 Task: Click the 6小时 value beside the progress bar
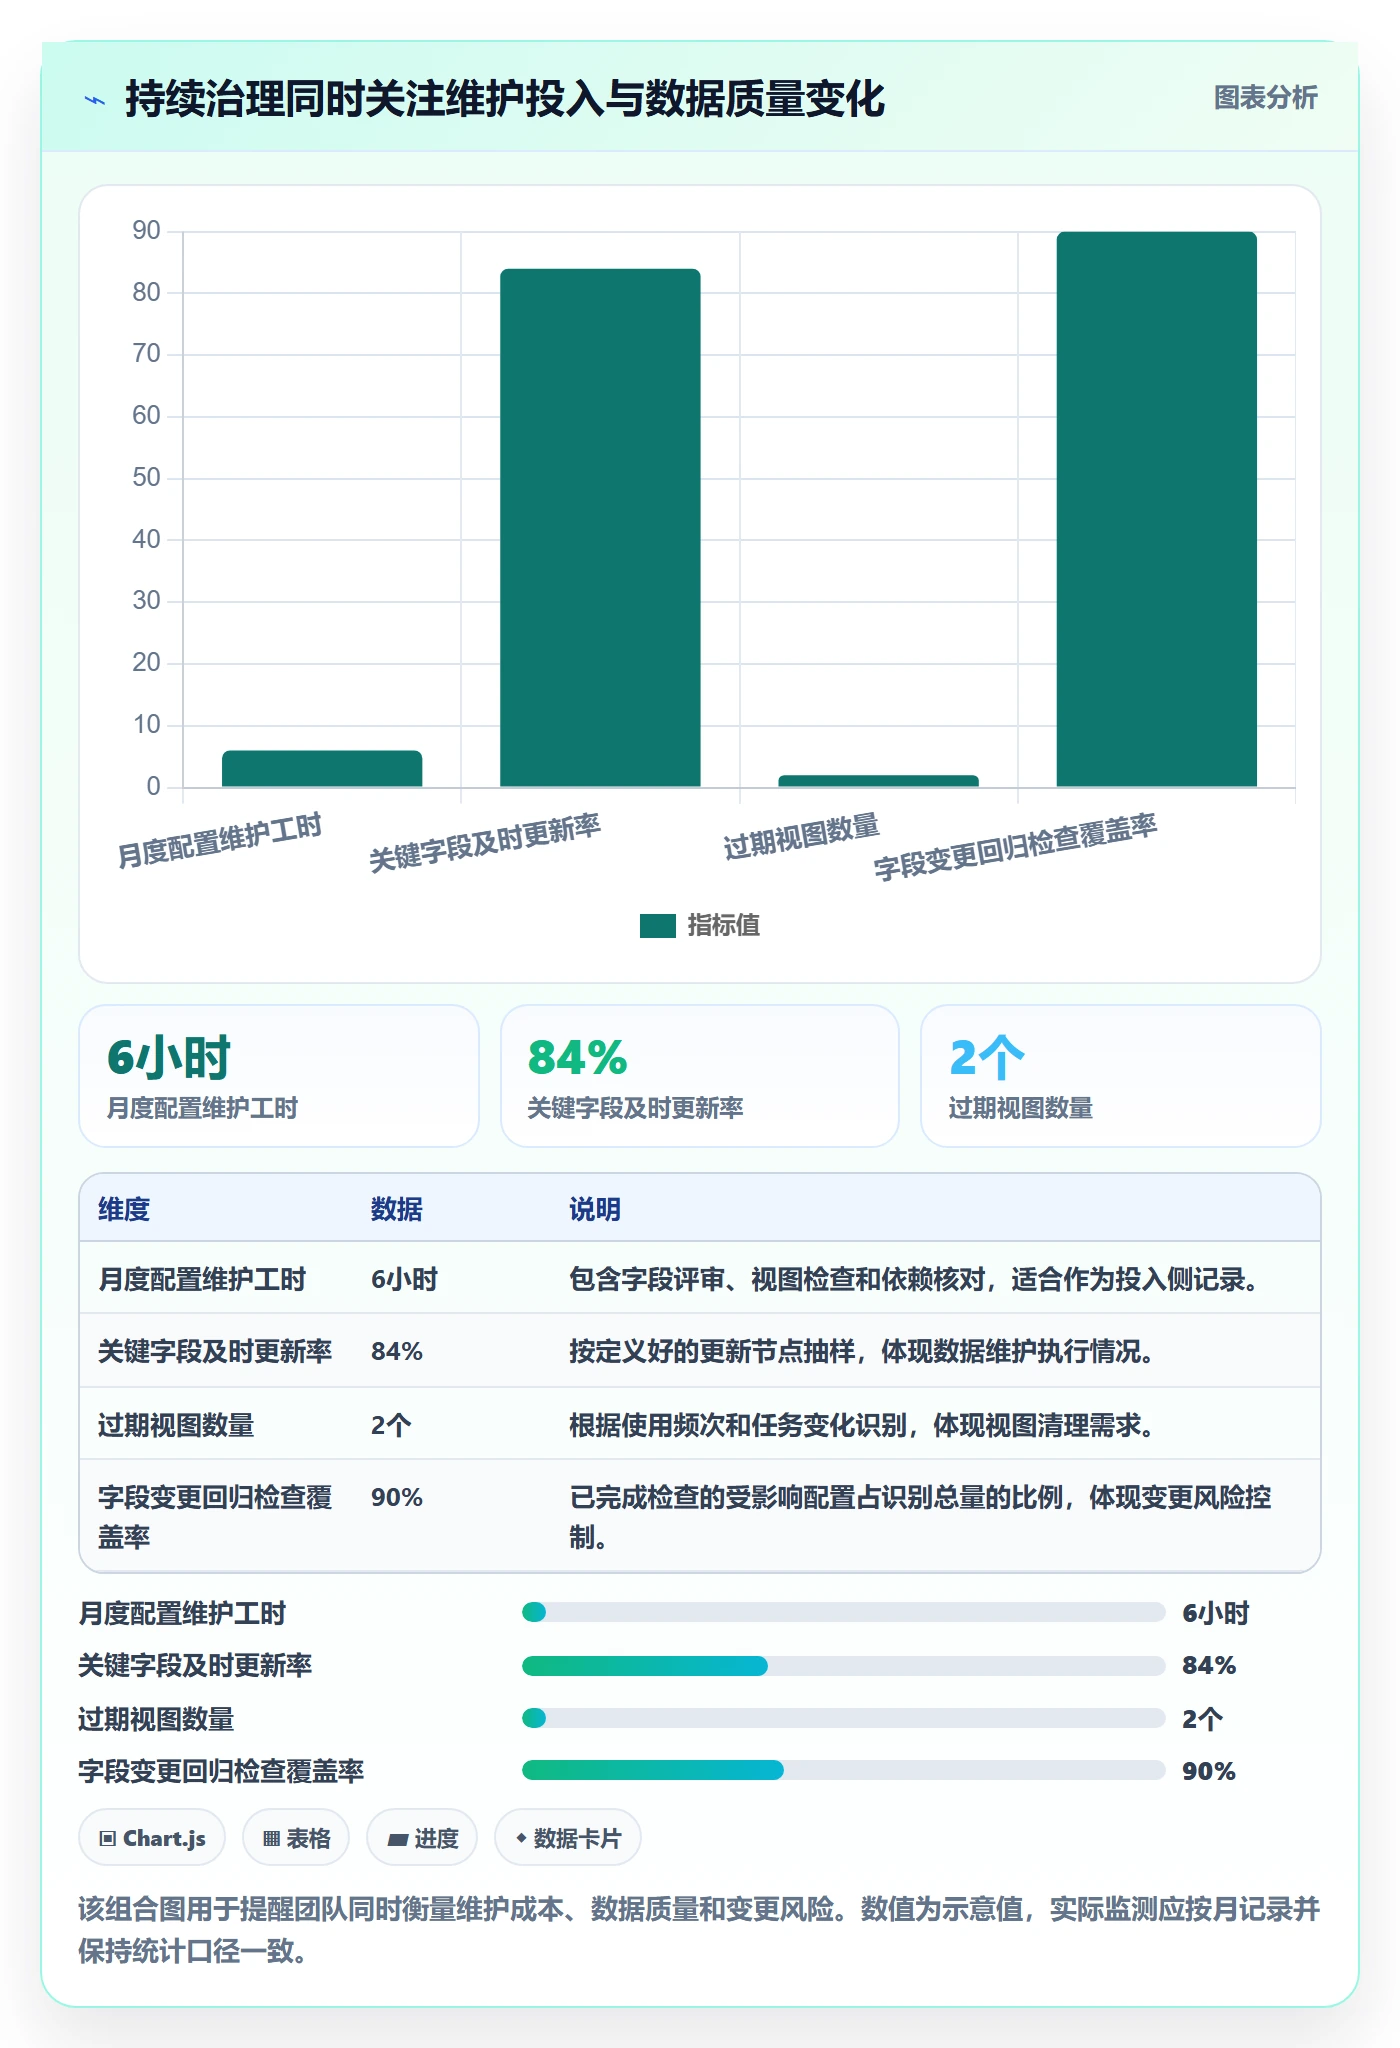1216,1613
